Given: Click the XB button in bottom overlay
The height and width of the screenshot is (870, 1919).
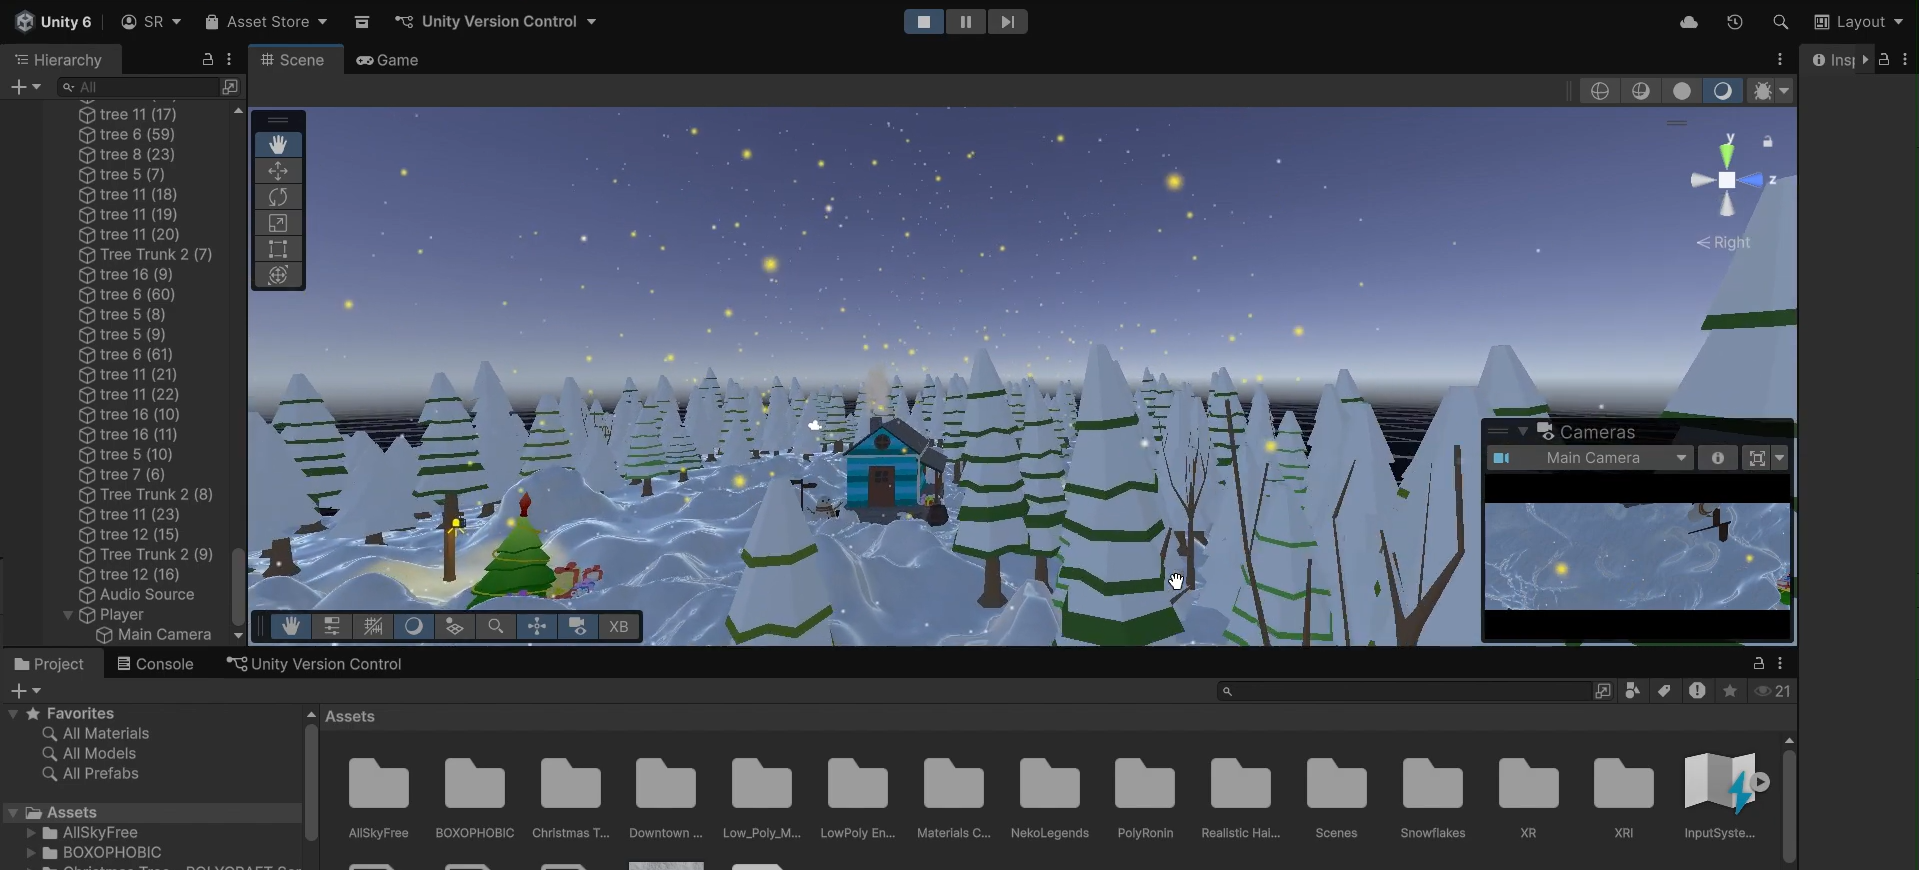Looking at the screenshot, I should [618, 626].
